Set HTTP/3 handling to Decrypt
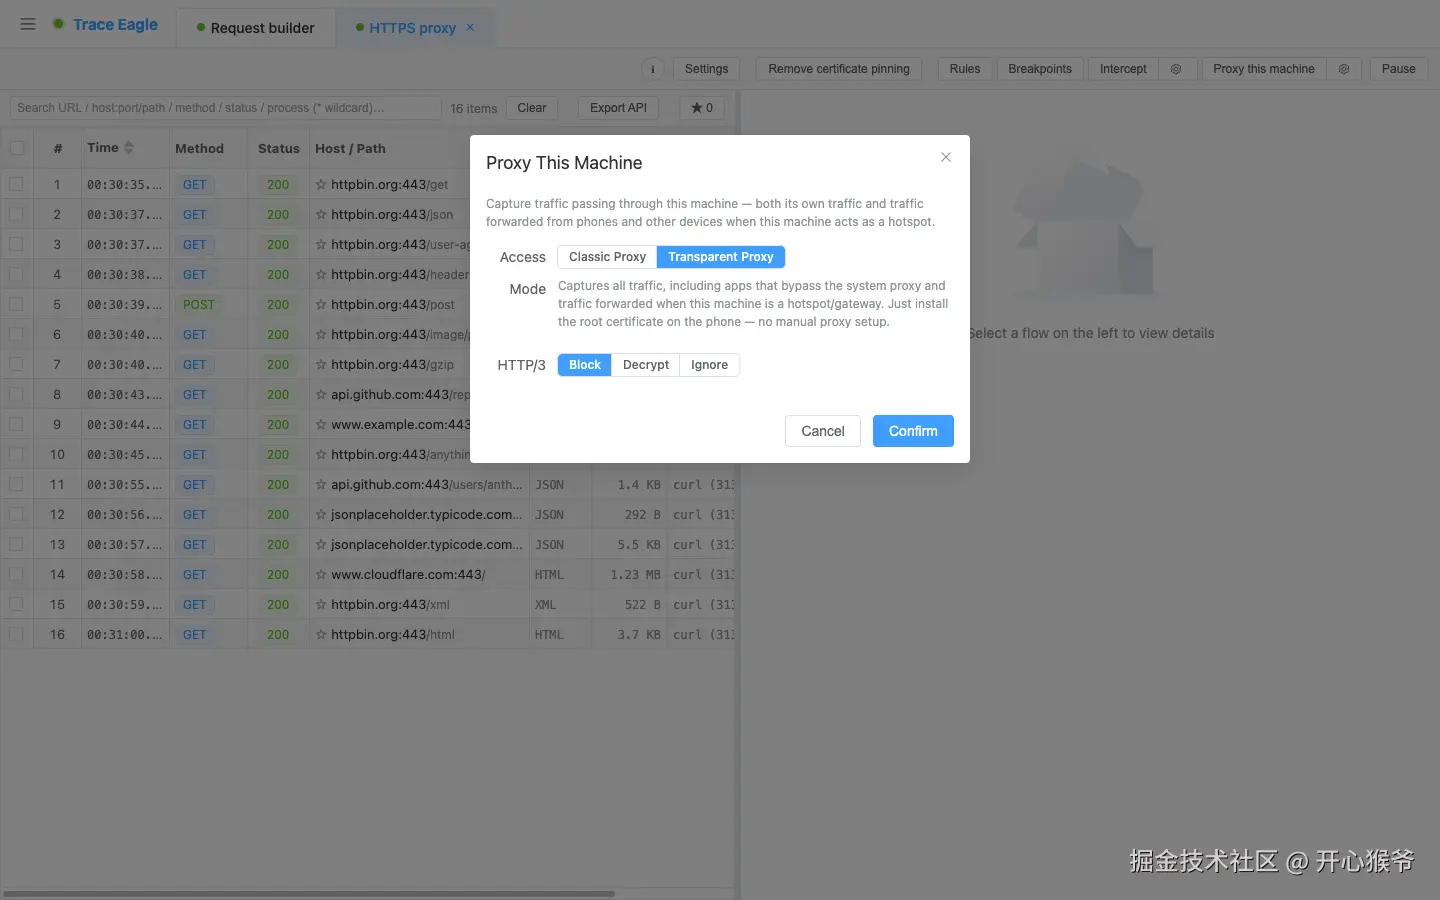Viewport: 1440px width, 900px height. coord(646,365)
